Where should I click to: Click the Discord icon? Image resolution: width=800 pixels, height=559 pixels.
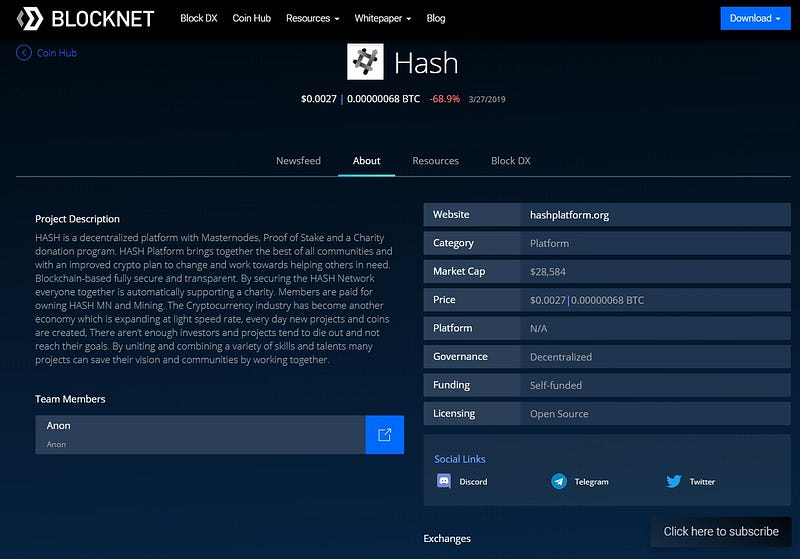[x=444, y=481]
